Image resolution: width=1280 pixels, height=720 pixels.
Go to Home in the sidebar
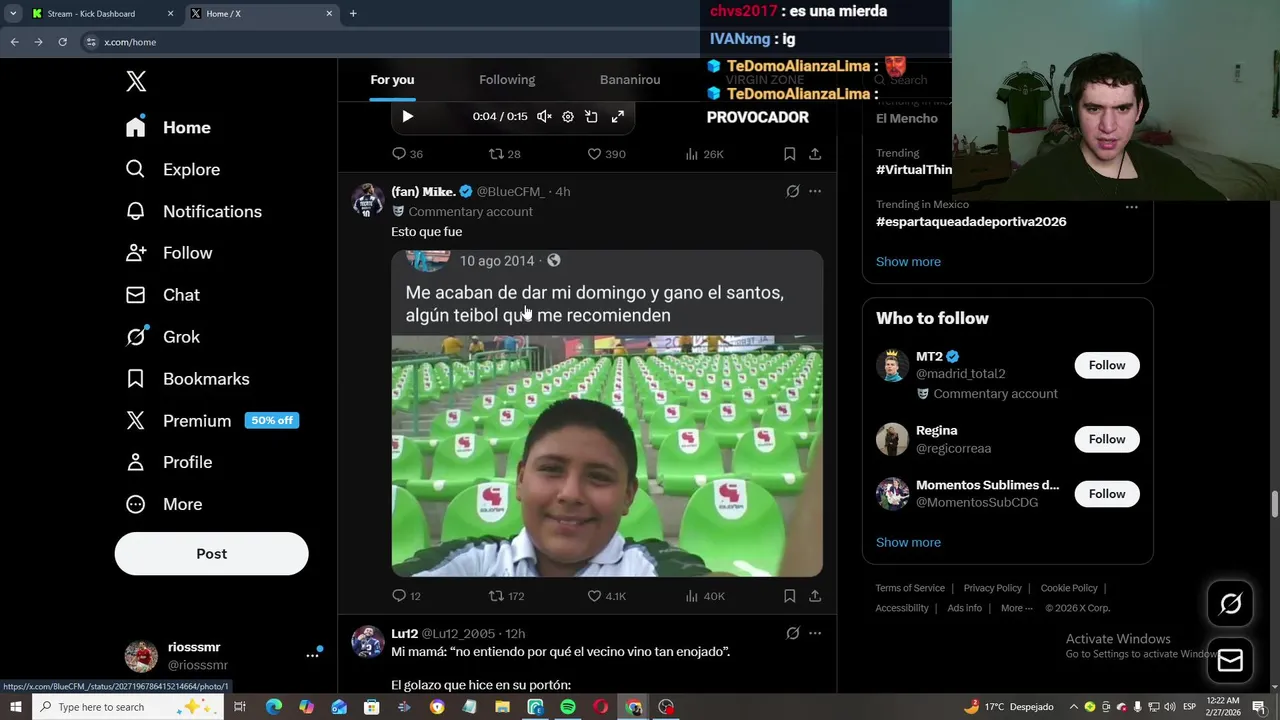click(x=168, y=127)
